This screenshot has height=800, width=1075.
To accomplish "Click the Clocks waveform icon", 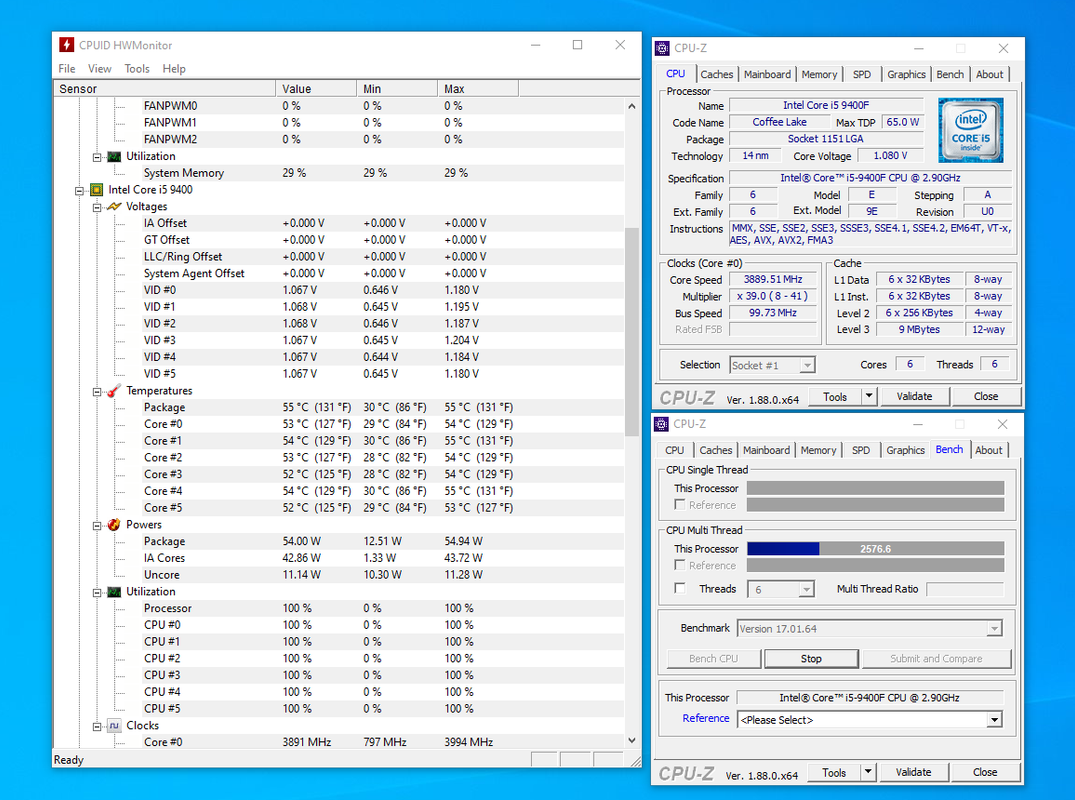I will pyautogui.click(x=114, y=725).
